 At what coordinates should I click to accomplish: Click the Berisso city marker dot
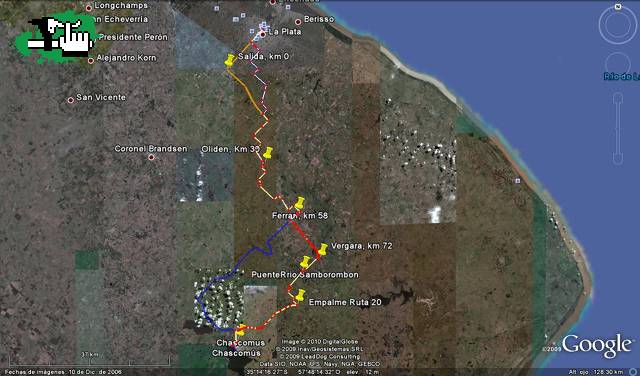(x=298, y=22)
